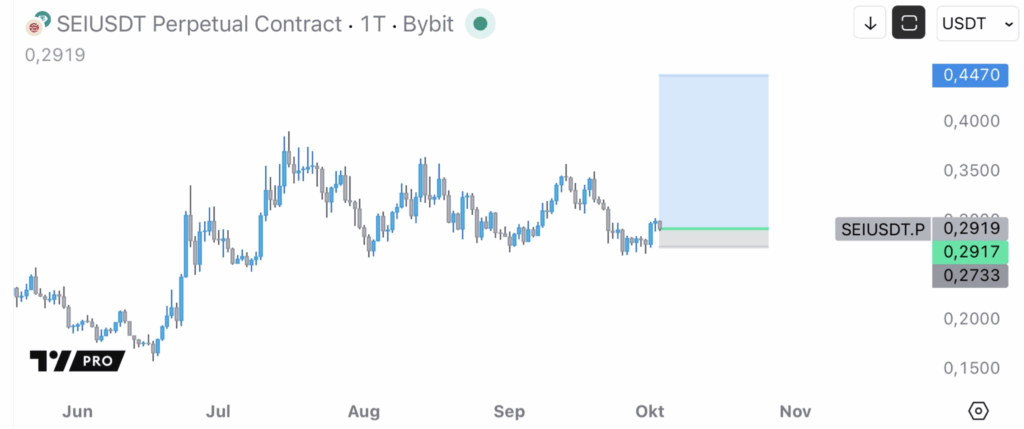Open the USDT currency dropdown

[976, 23]
